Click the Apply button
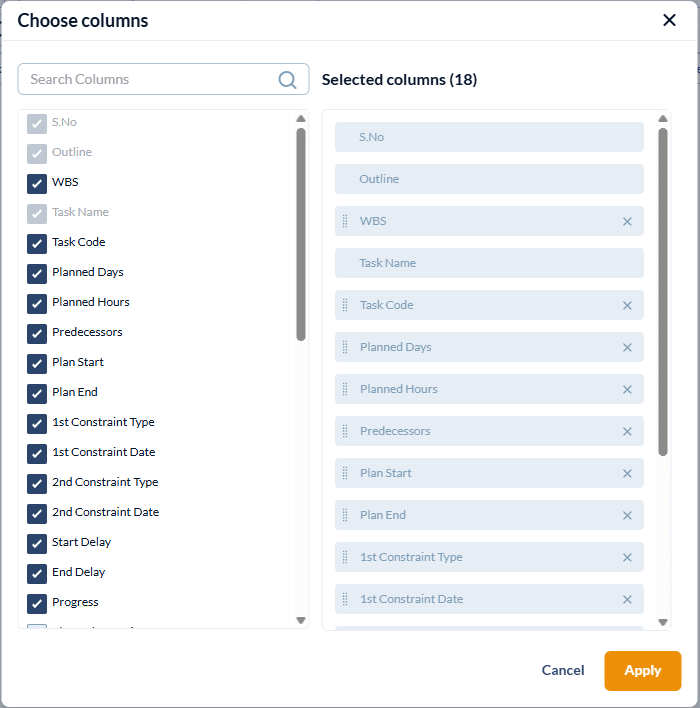700x708 pixels. [x=642, y=671]
